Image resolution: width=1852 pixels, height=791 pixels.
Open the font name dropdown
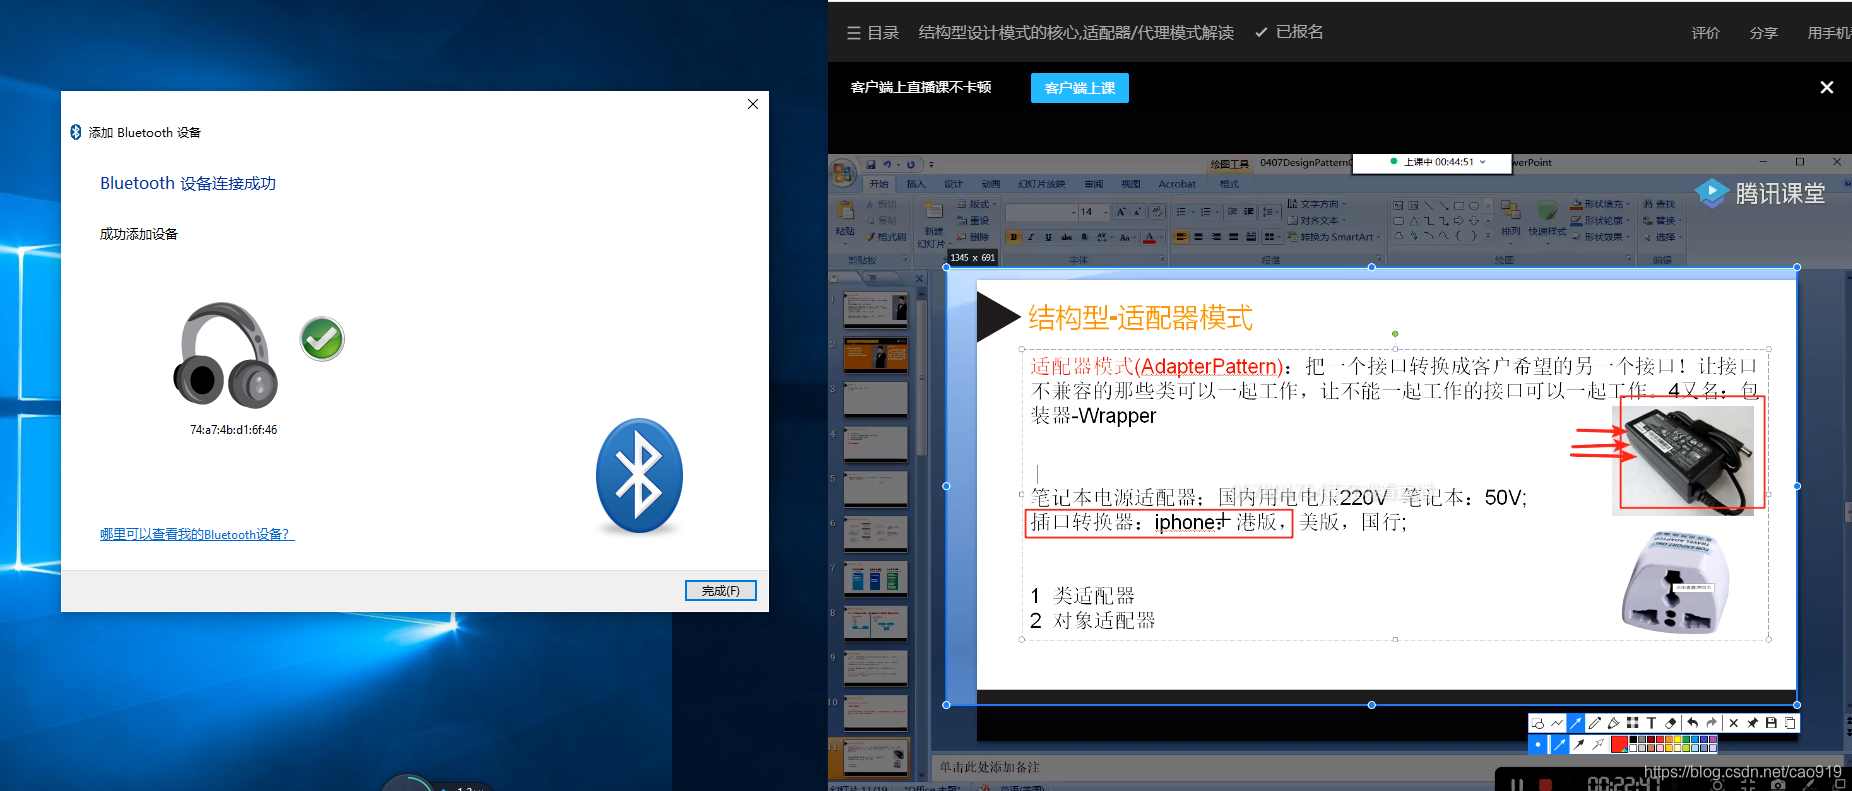pyautogui.click(x=1073, y=212)
